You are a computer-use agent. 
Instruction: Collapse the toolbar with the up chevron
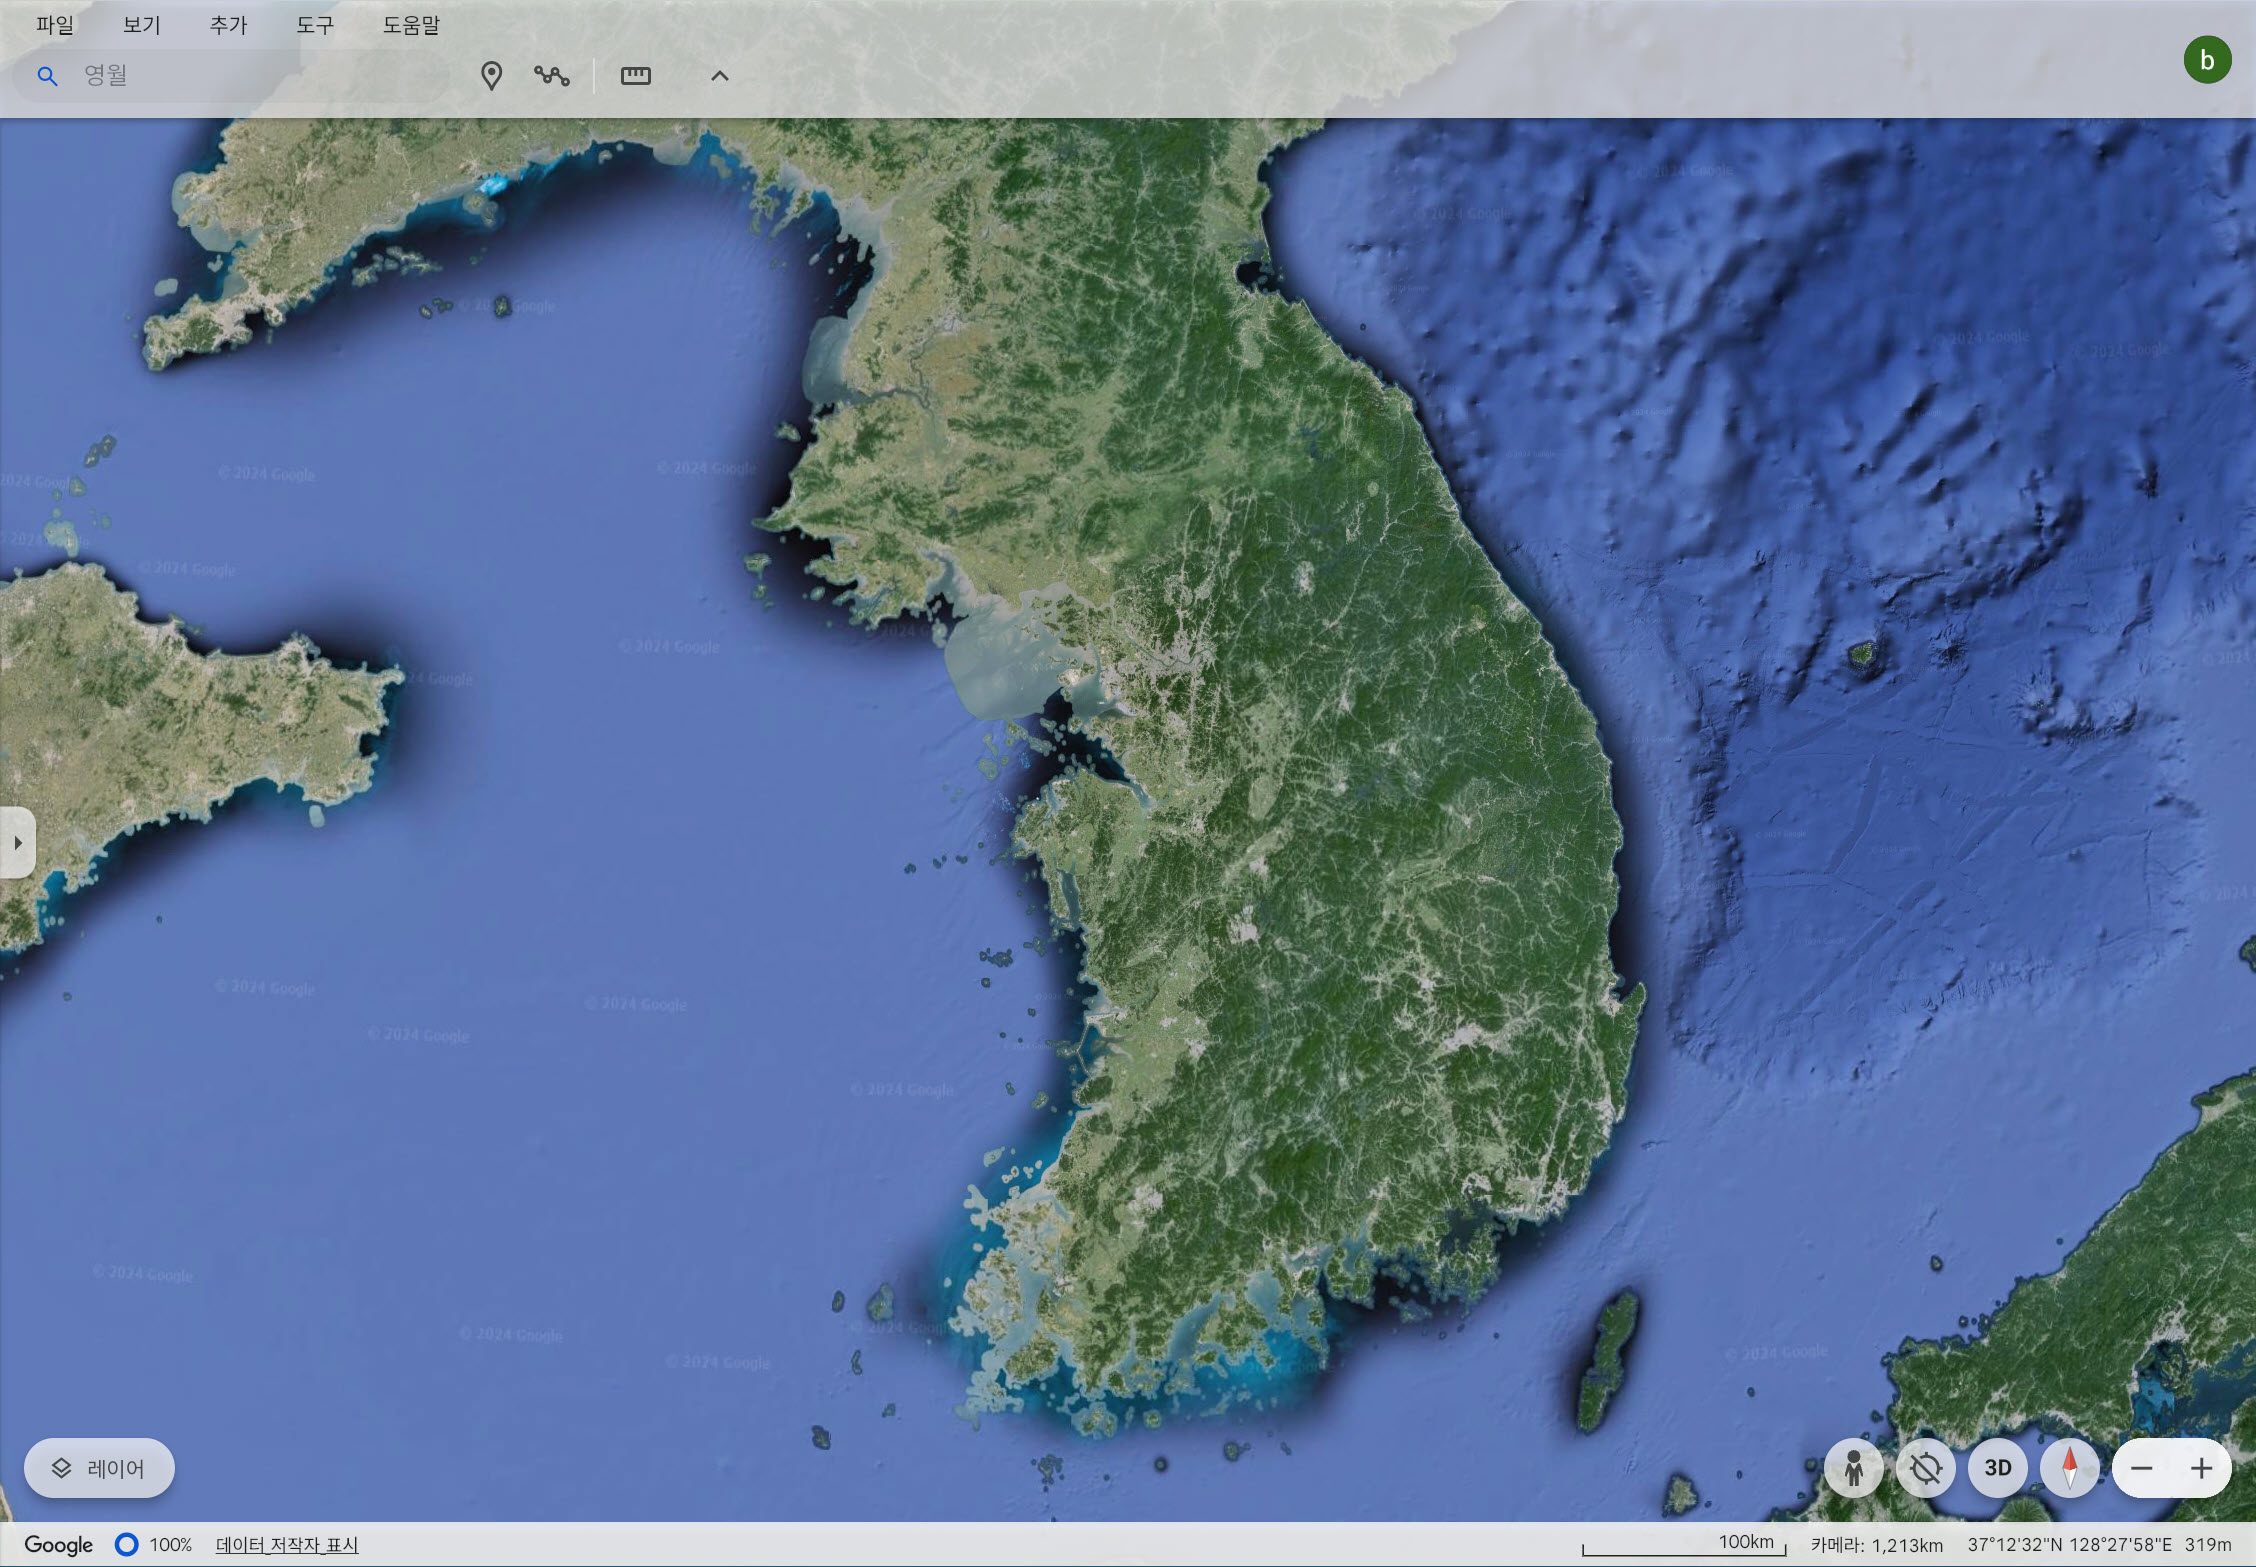pos(719,76)
